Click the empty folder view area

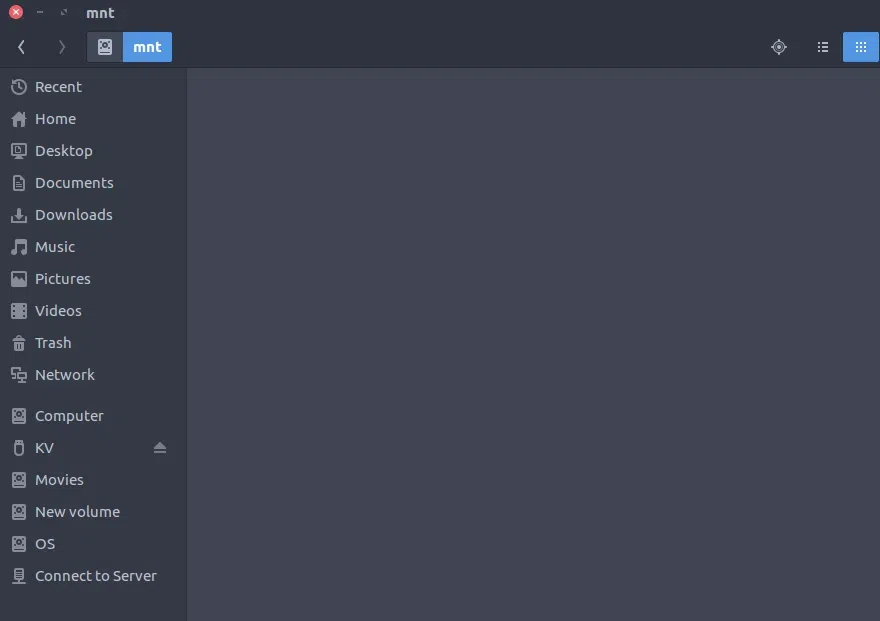[x=533, y=344]
